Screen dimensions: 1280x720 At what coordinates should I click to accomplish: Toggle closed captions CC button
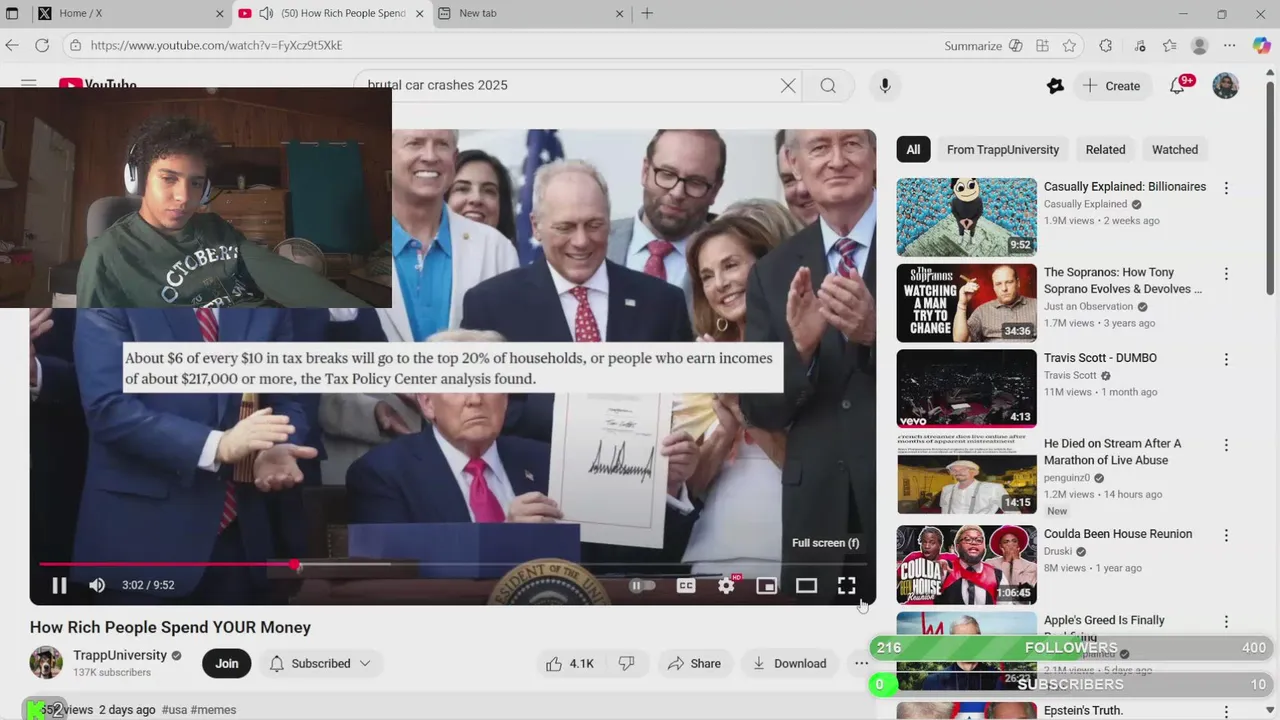click(686, 586)
